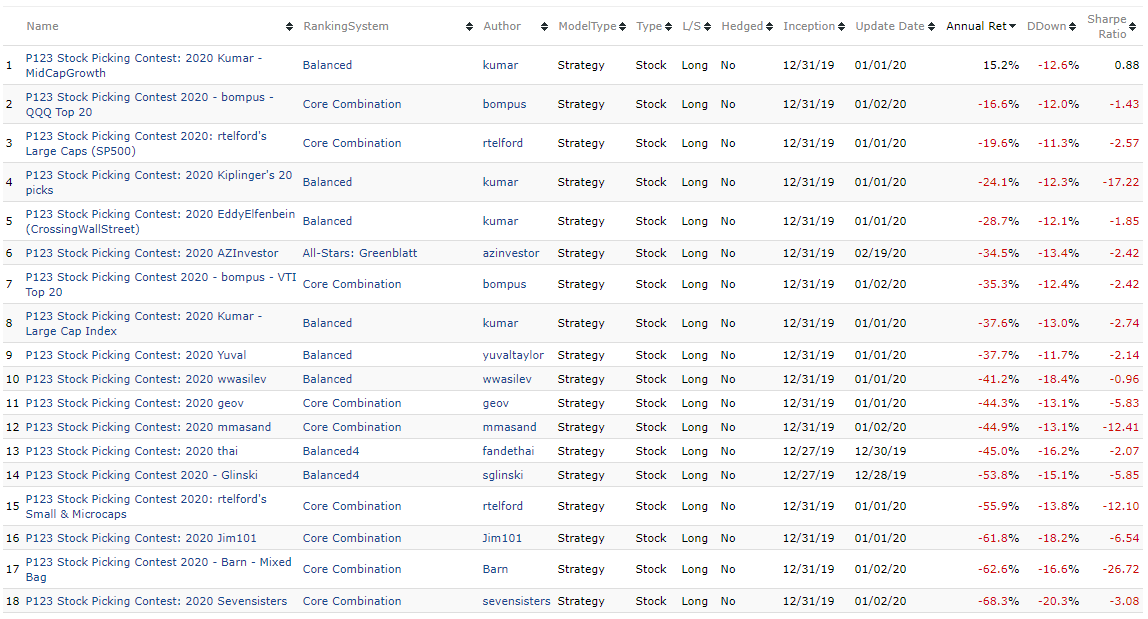View author geov profile
This screenshot has height=619, width=1148.
(x=496, y=403)
